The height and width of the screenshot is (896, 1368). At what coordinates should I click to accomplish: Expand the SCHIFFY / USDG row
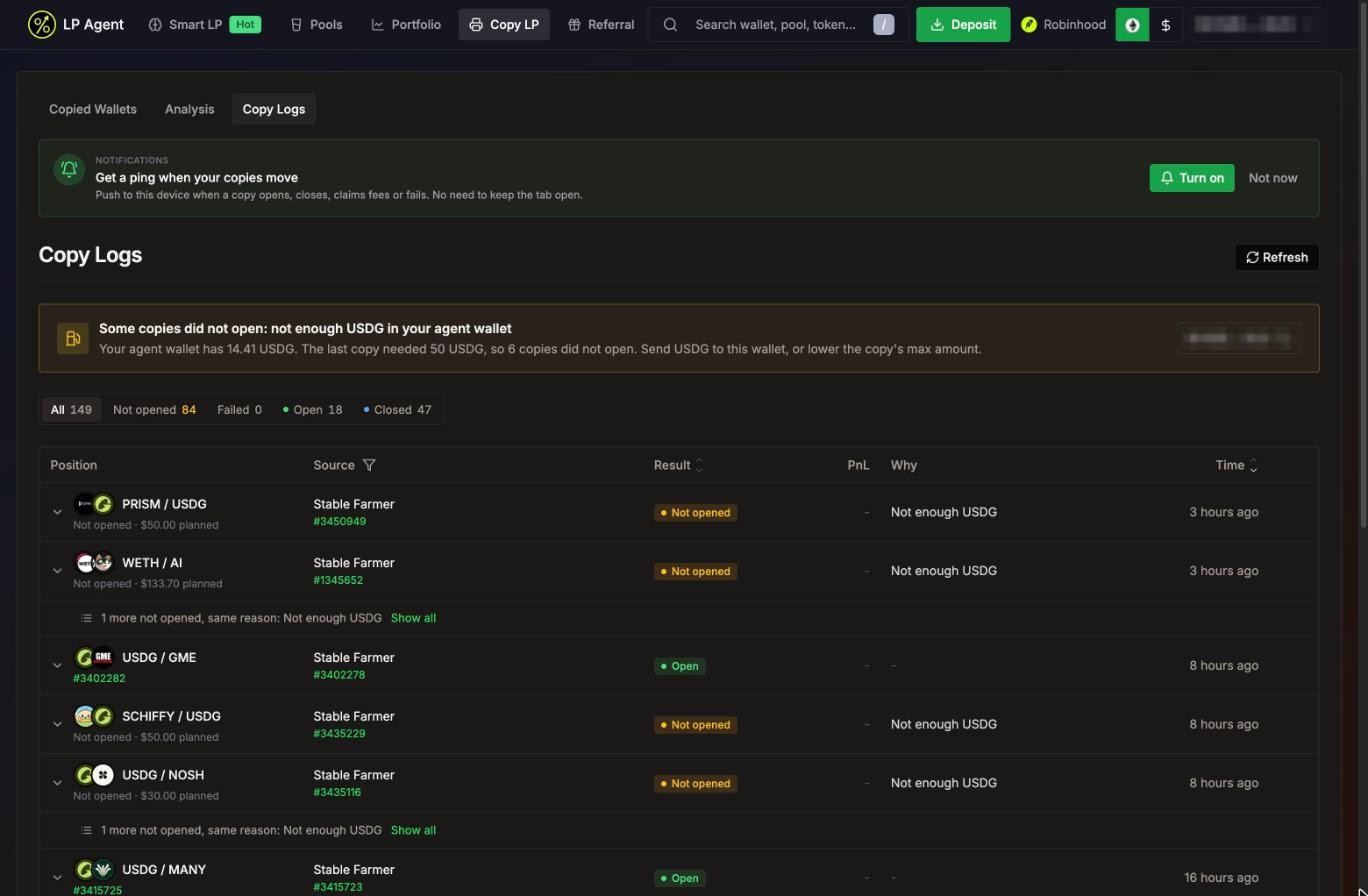click(x=57, y=724)
